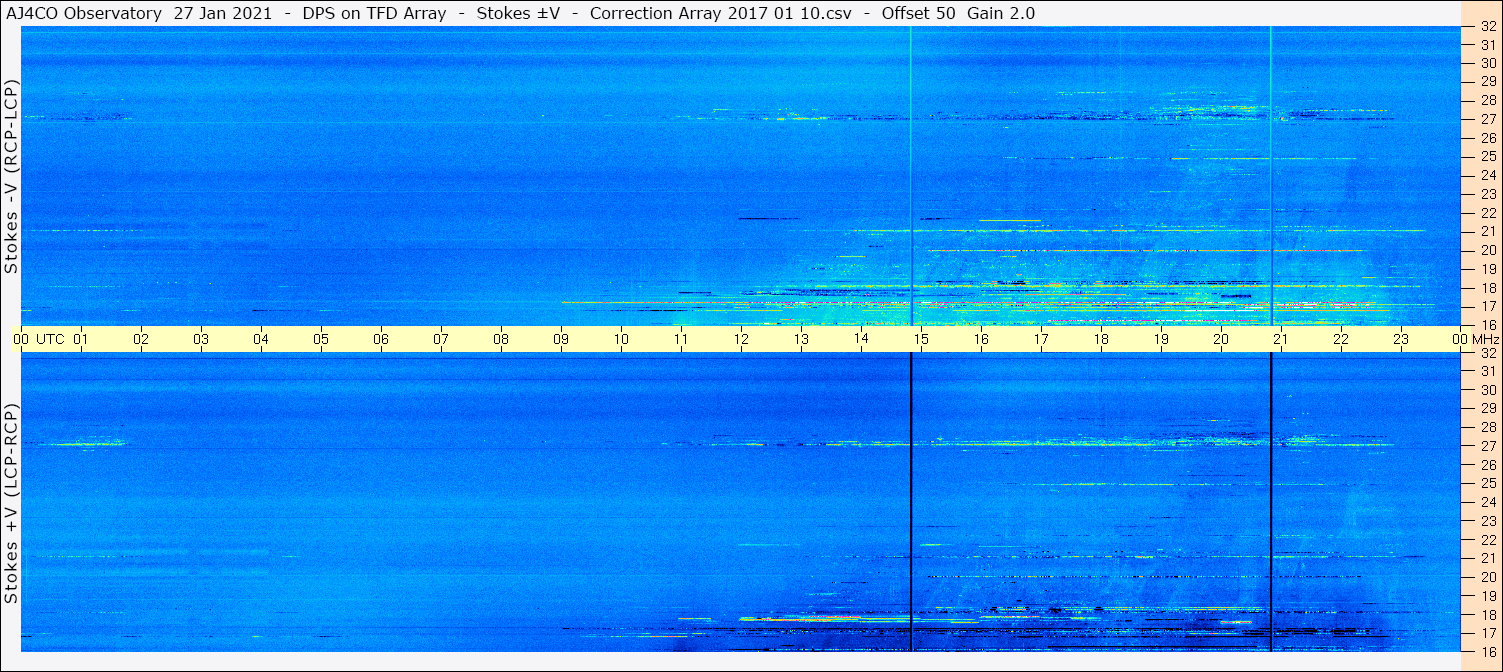
Task: Click the '00 MHz' label ending the time axis
Action: (x=1475, y=339)
